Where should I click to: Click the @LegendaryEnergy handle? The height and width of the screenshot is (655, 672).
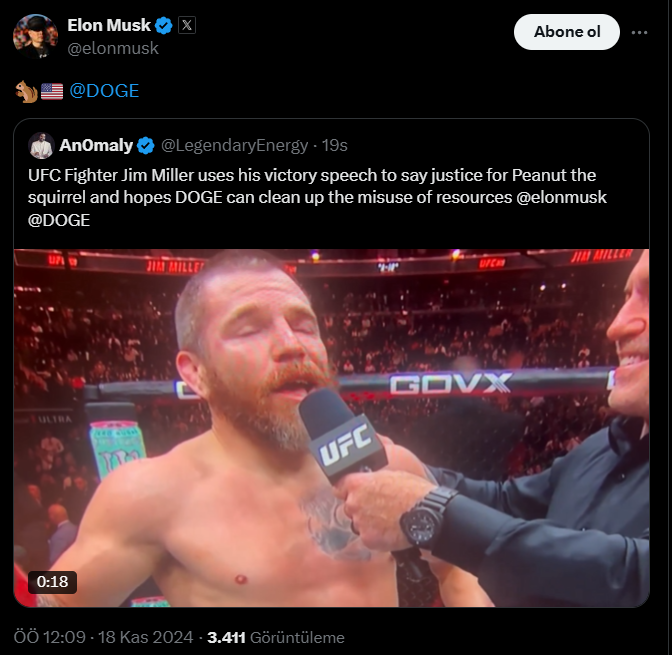(x=234, y=146)
